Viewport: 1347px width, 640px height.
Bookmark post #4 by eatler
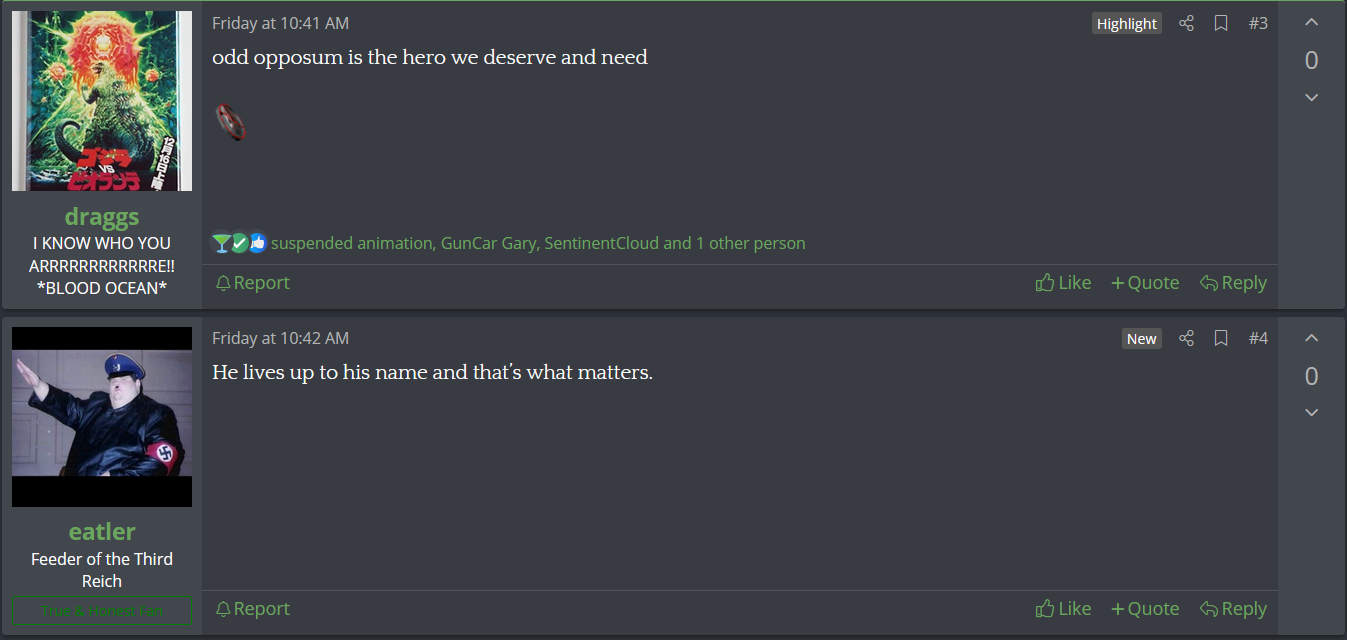tap(1221, 338)
